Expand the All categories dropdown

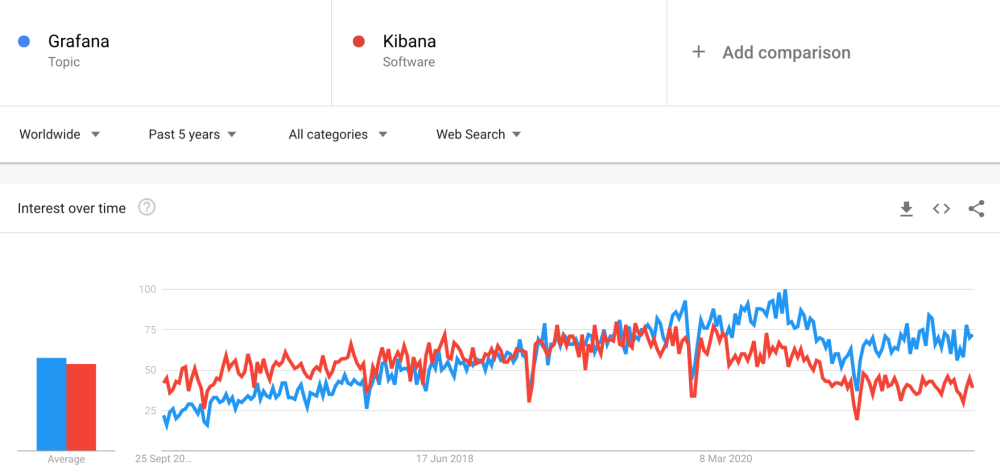[x=338, y=134]
